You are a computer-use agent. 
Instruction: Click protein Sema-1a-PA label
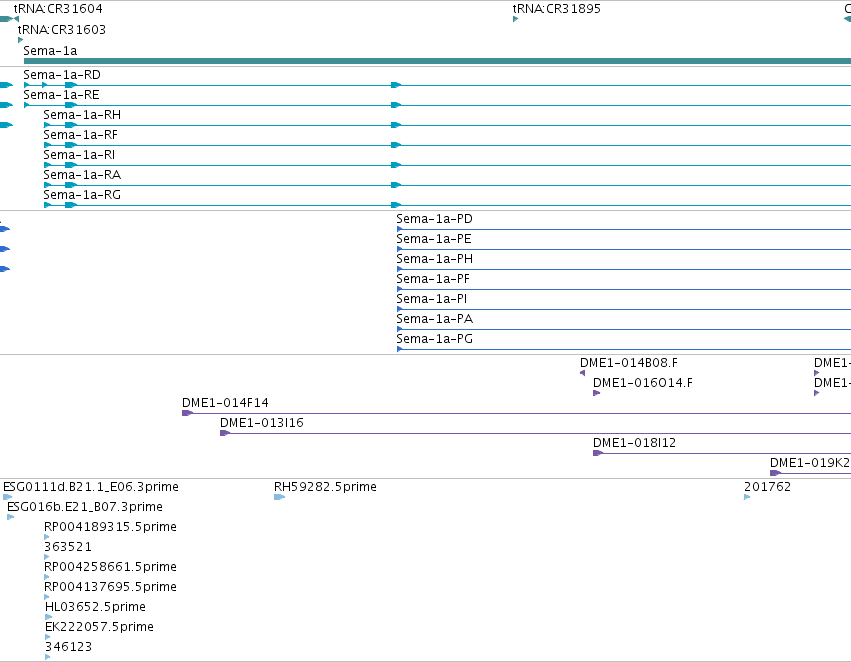[x=434, y=320]
